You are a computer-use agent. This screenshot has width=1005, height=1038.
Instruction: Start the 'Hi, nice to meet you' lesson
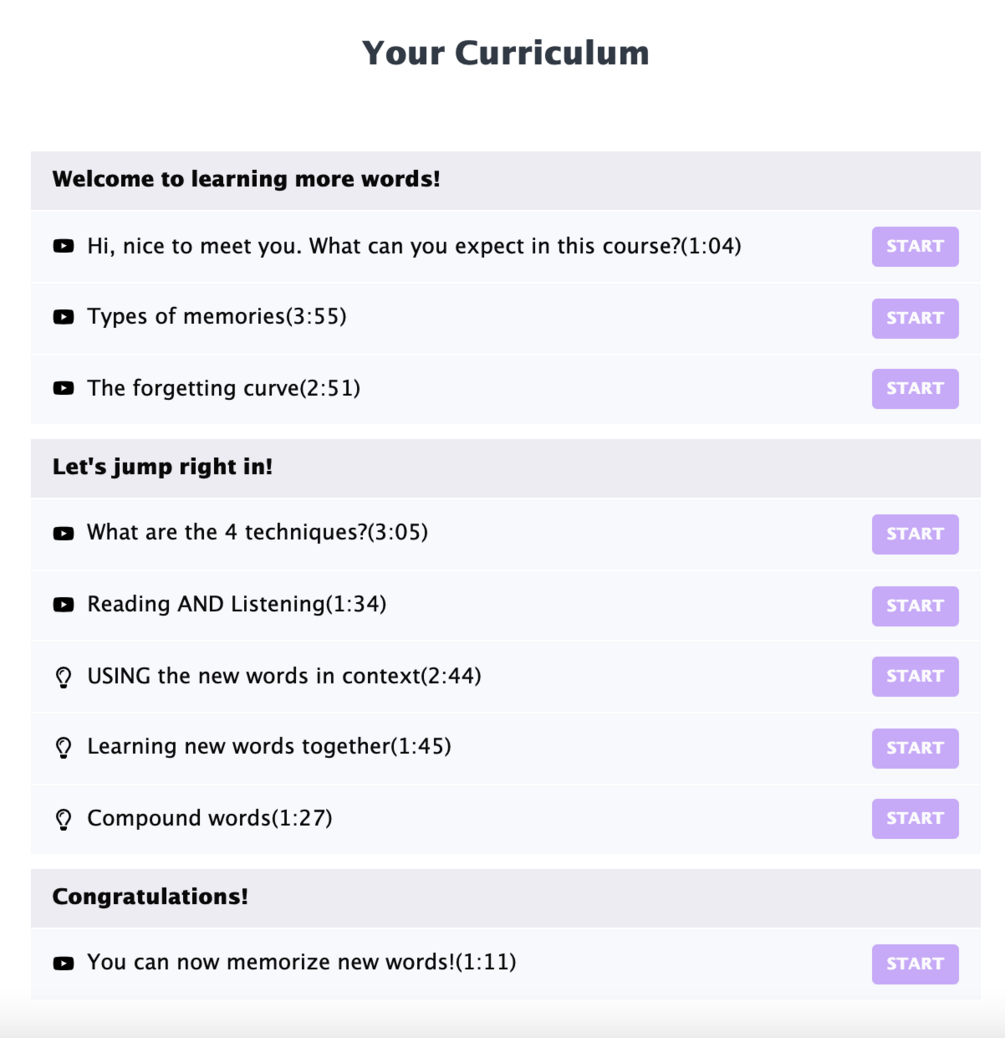[x=914, y=246]
